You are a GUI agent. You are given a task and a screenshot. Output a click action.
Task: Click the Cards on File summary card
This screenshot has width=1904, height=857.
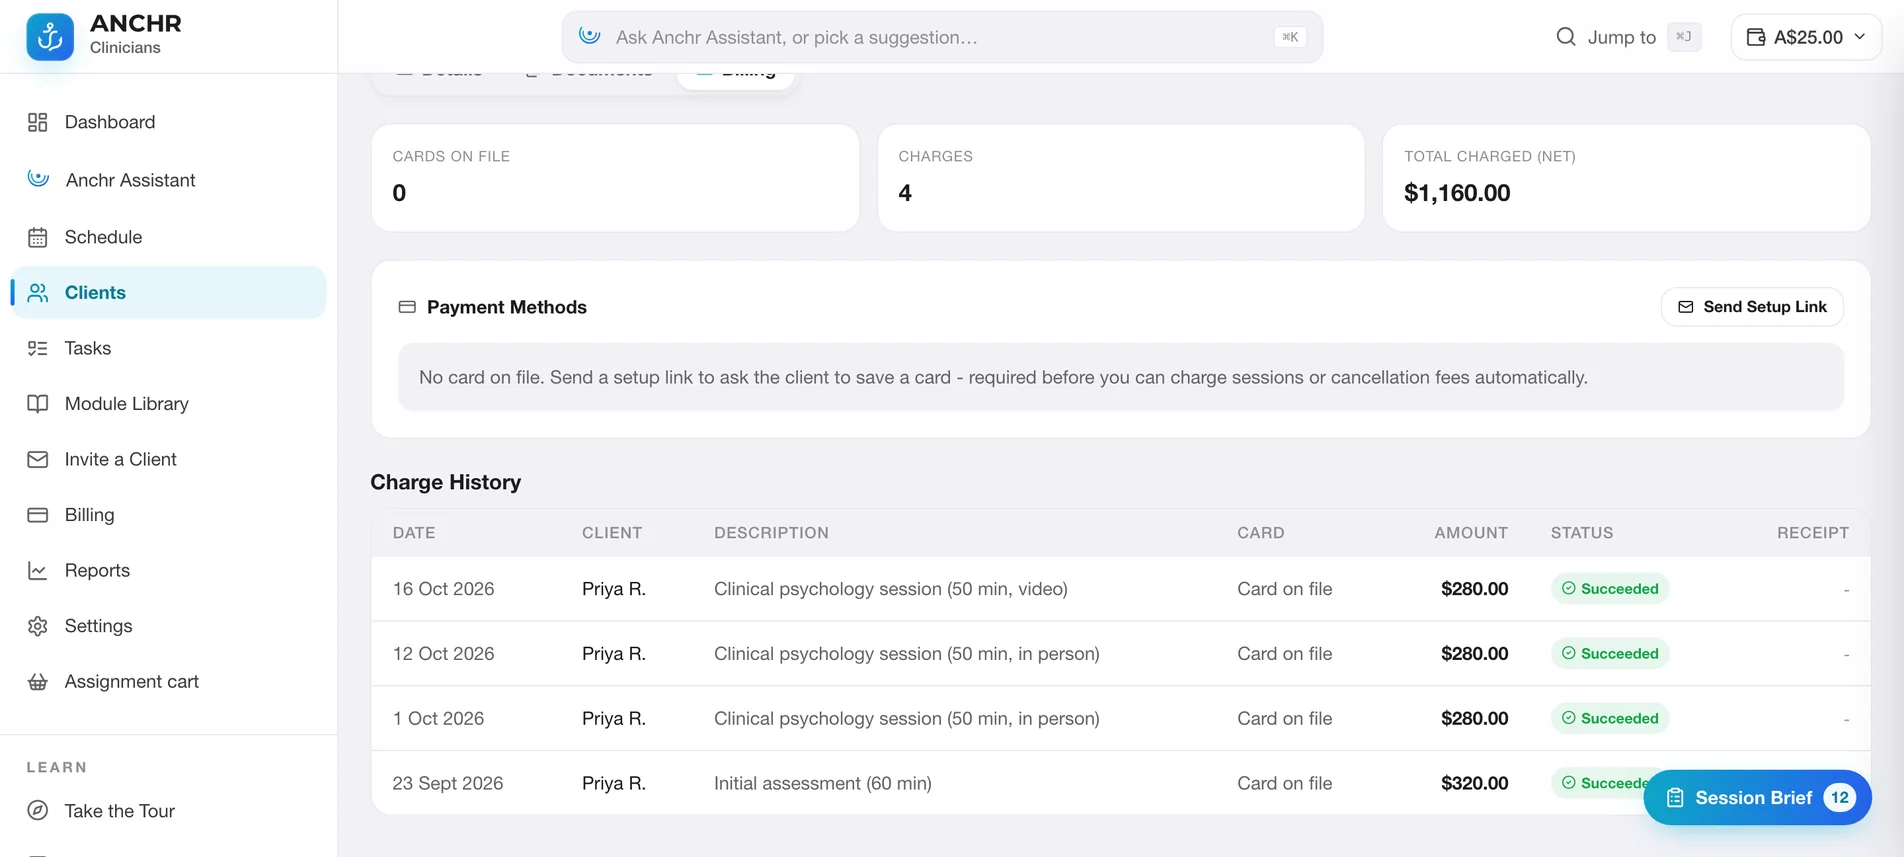(x=615, y=178)
